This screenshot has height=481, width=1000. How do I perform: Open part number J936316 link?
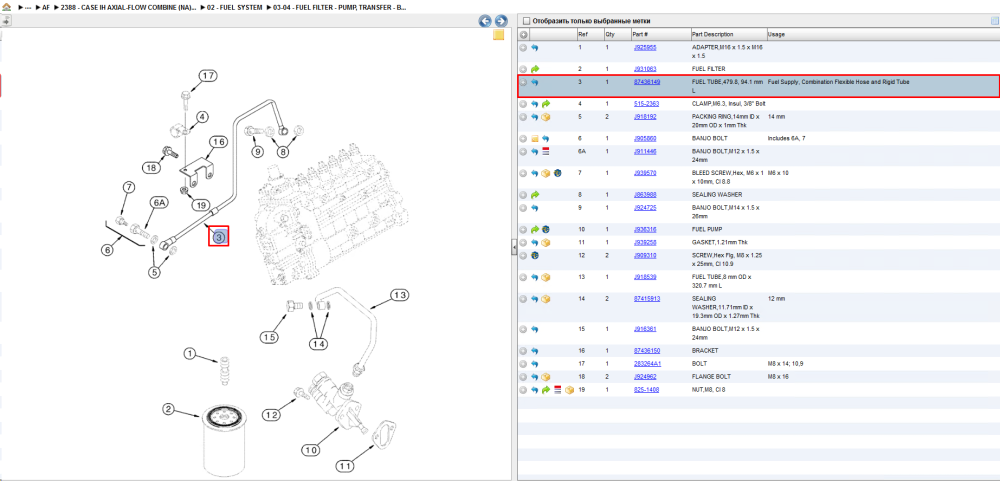[x=645, y=229]
